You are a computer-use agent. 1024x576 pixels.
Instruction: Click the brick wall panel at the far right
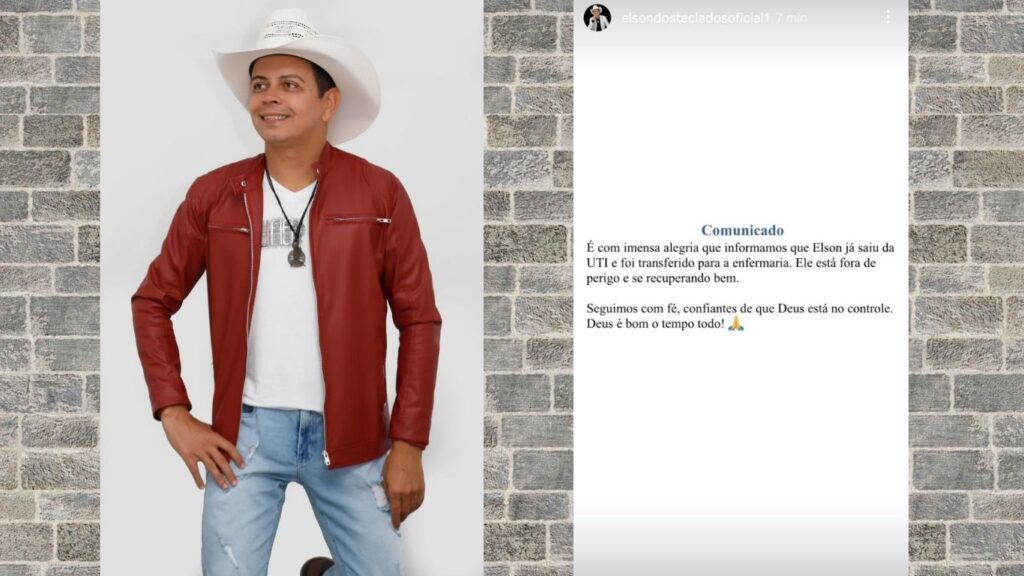966,288
